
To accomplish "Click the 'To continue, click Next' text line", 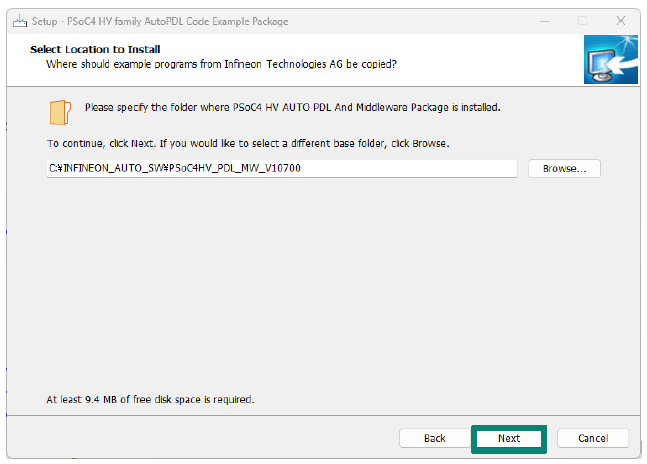I will click(x=248, y=144).
